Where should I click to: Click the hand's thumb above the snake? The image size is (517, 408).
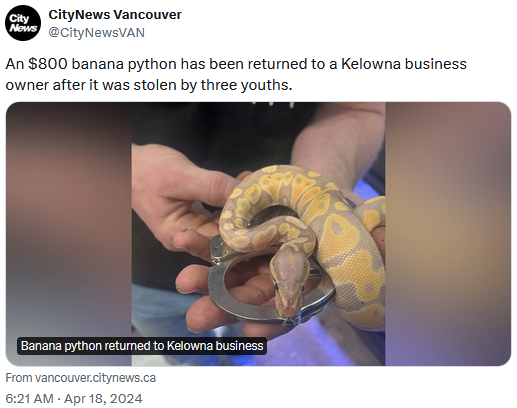[x=200, y=188]
